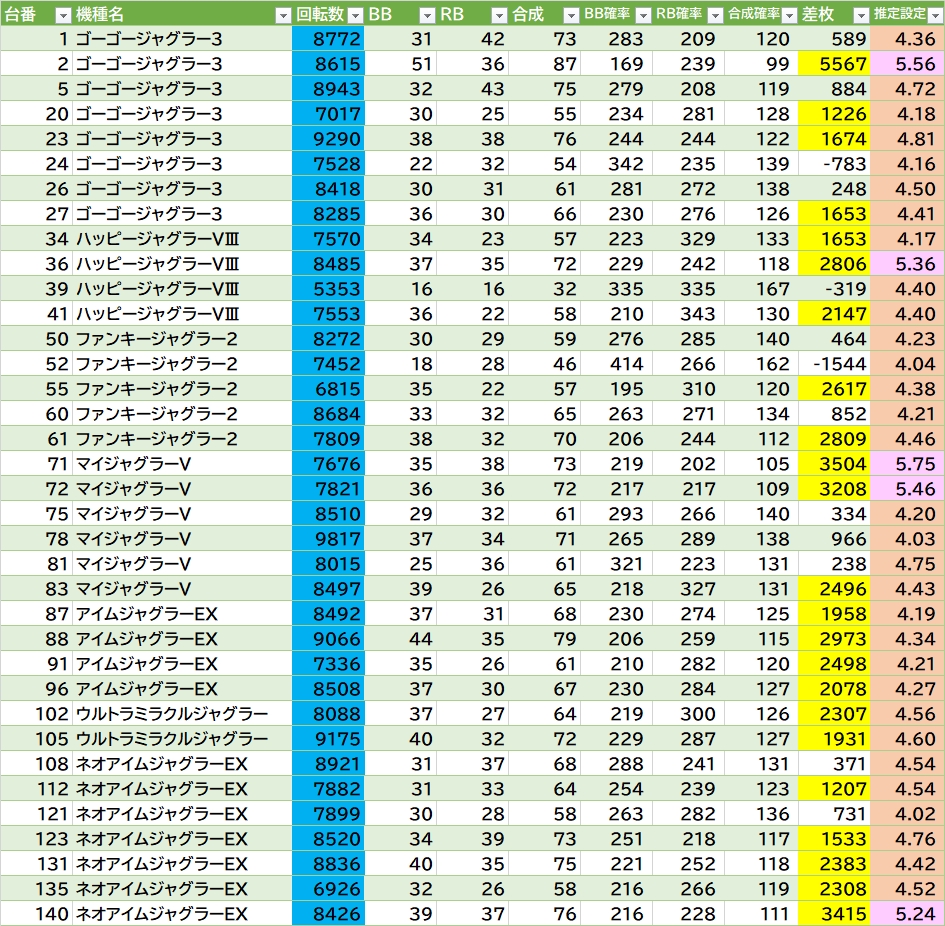Select the -1544 差枚 cell
945x926 pixels.
(835, 364)
